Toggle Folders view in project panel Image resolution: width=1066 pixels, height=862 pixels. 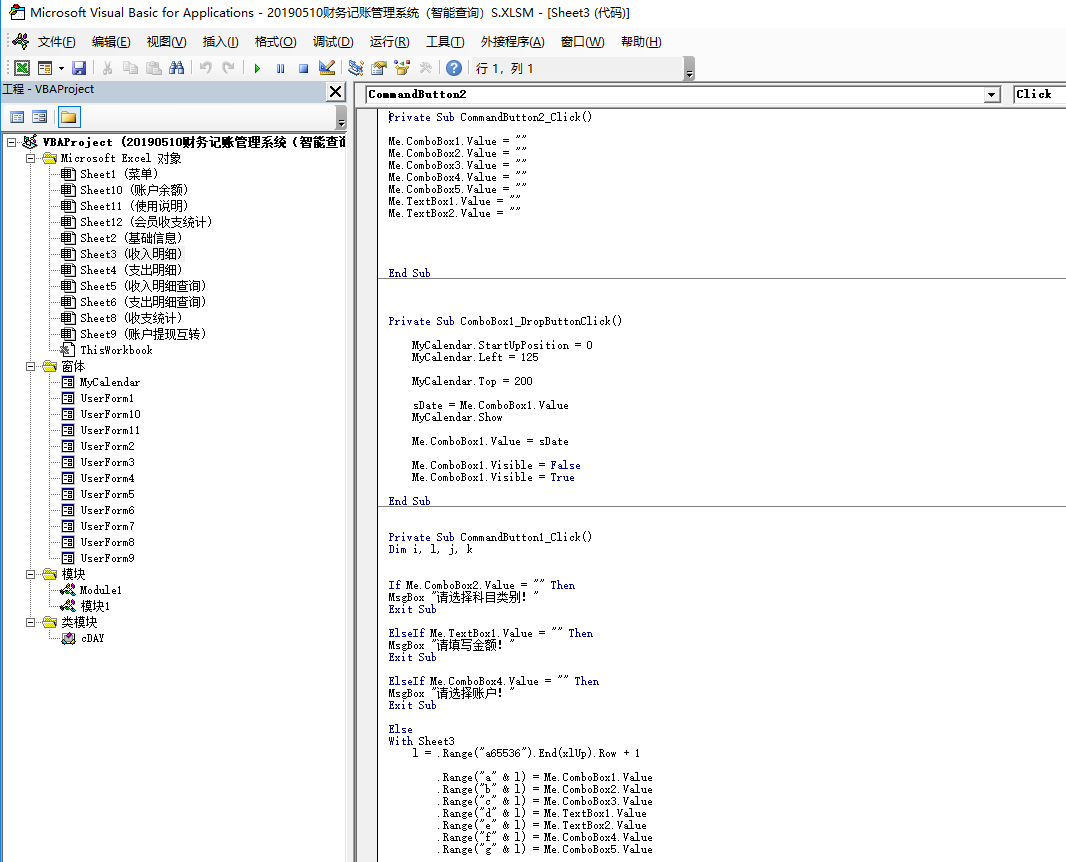69,117
